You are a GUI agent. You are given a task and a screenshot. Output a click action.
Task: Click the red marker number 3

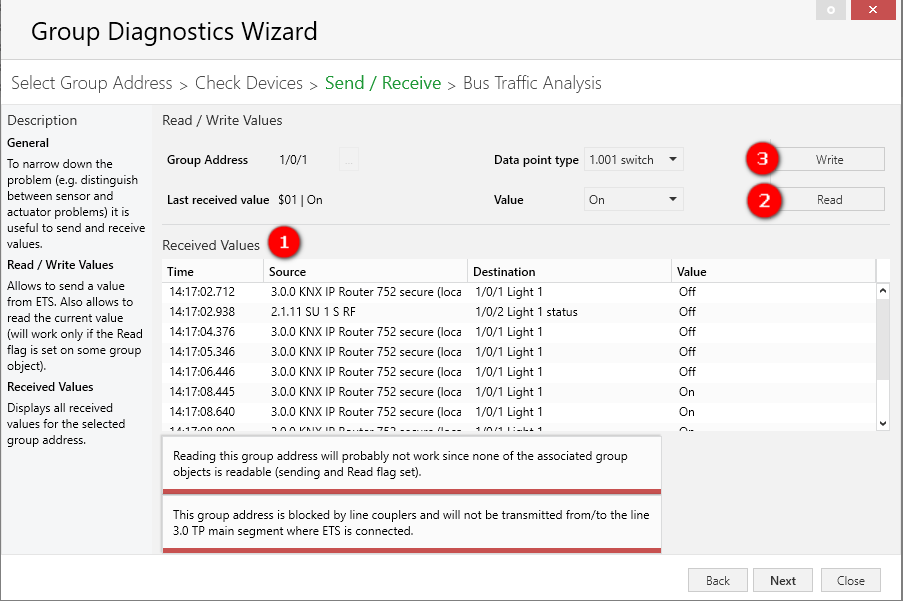764,159
